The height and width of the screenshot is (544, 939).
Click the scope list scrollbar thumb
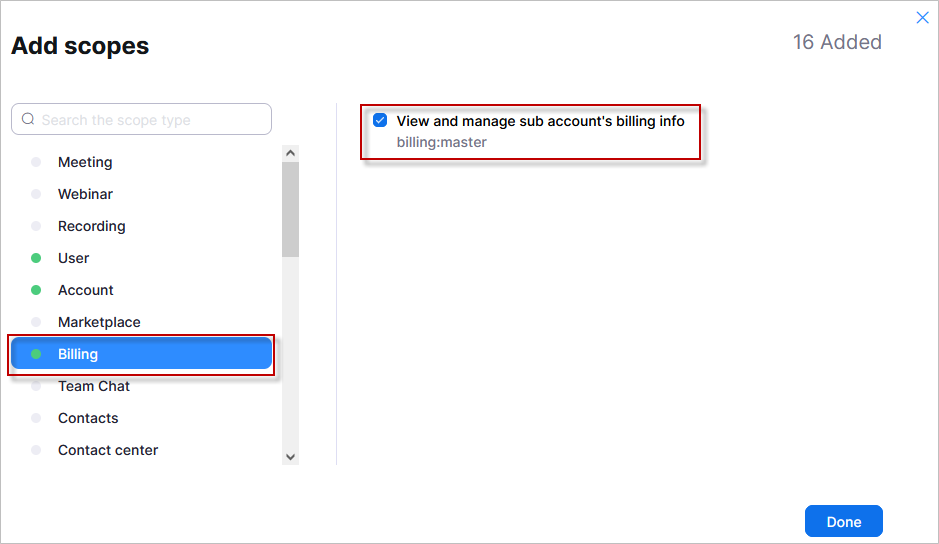(290, 210)
